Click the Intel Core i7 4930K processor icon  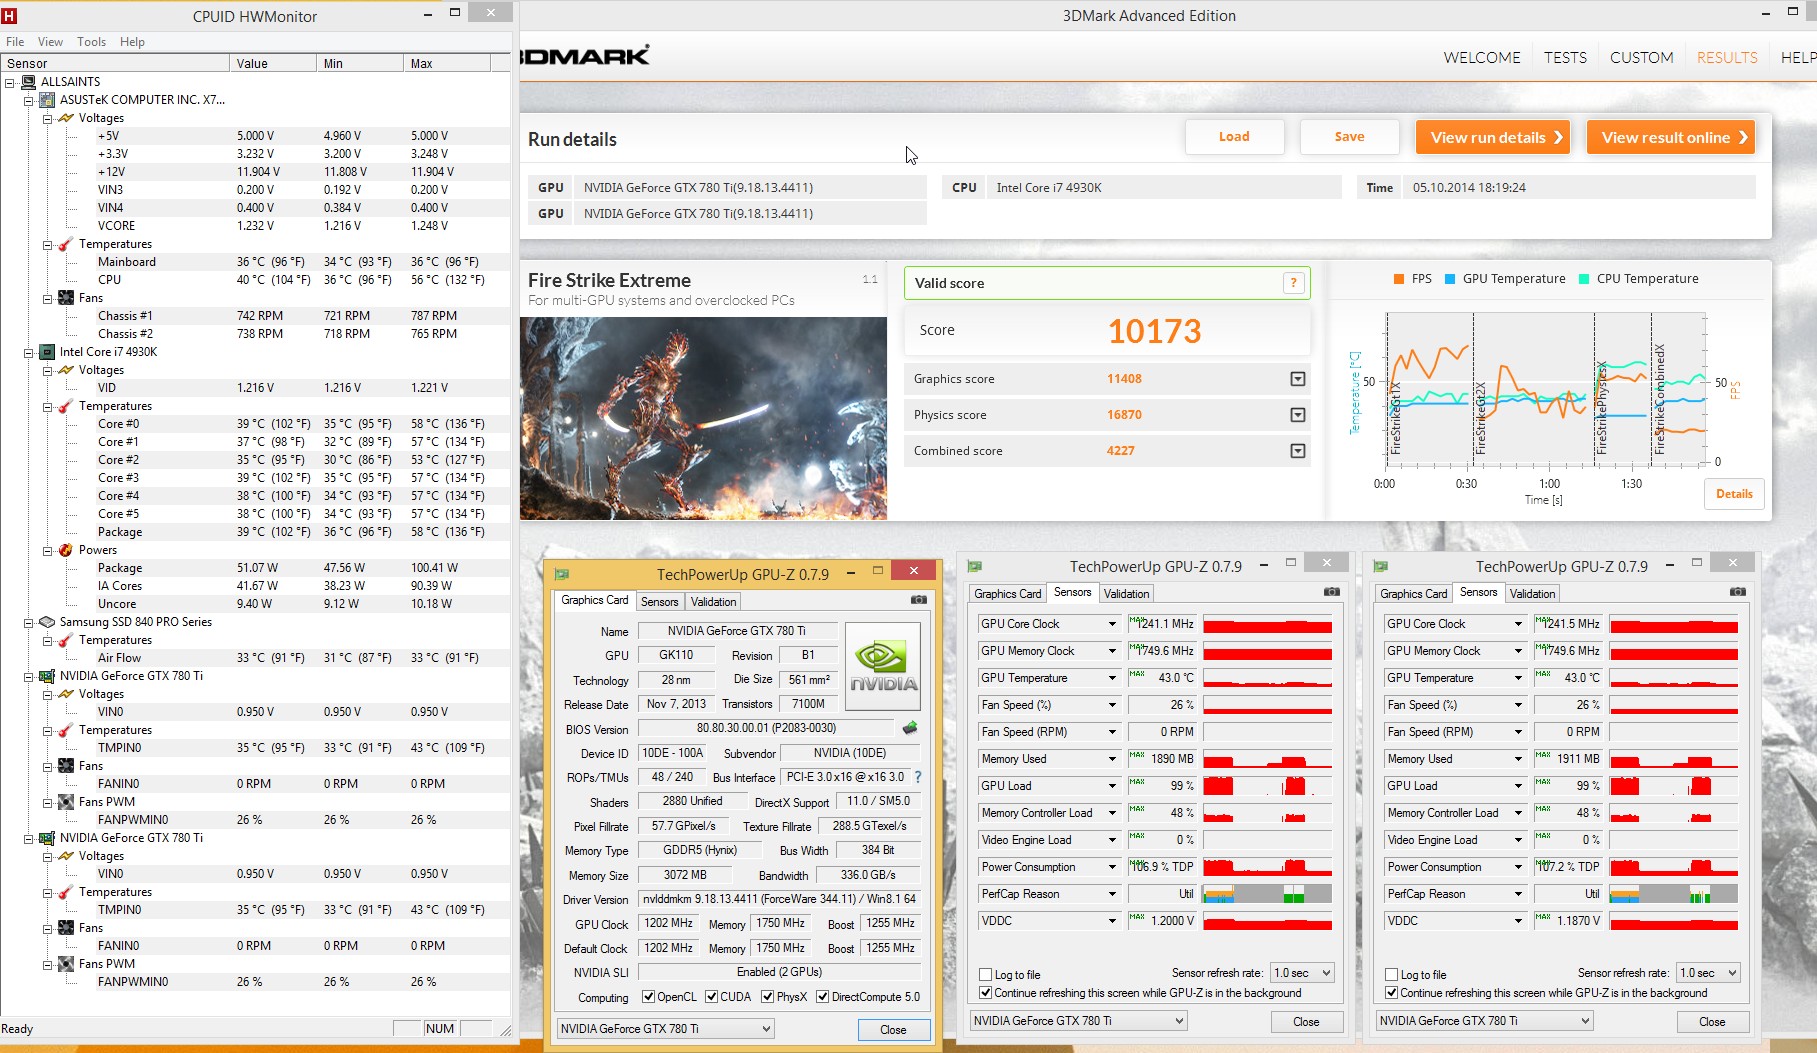pos(47,352)
